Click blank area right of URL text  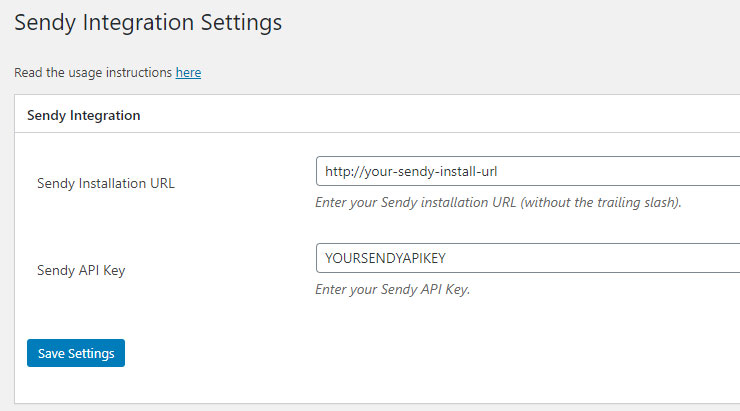click(x=618, y=171)
